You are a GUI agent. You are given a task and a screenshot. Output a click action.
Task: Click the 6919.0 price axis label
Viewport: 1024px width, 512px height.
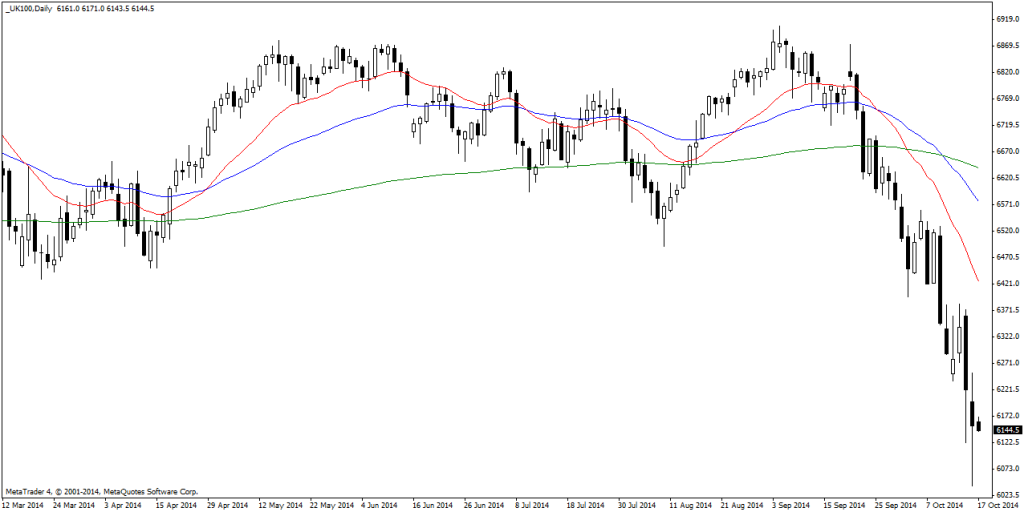coord(1004,20)
